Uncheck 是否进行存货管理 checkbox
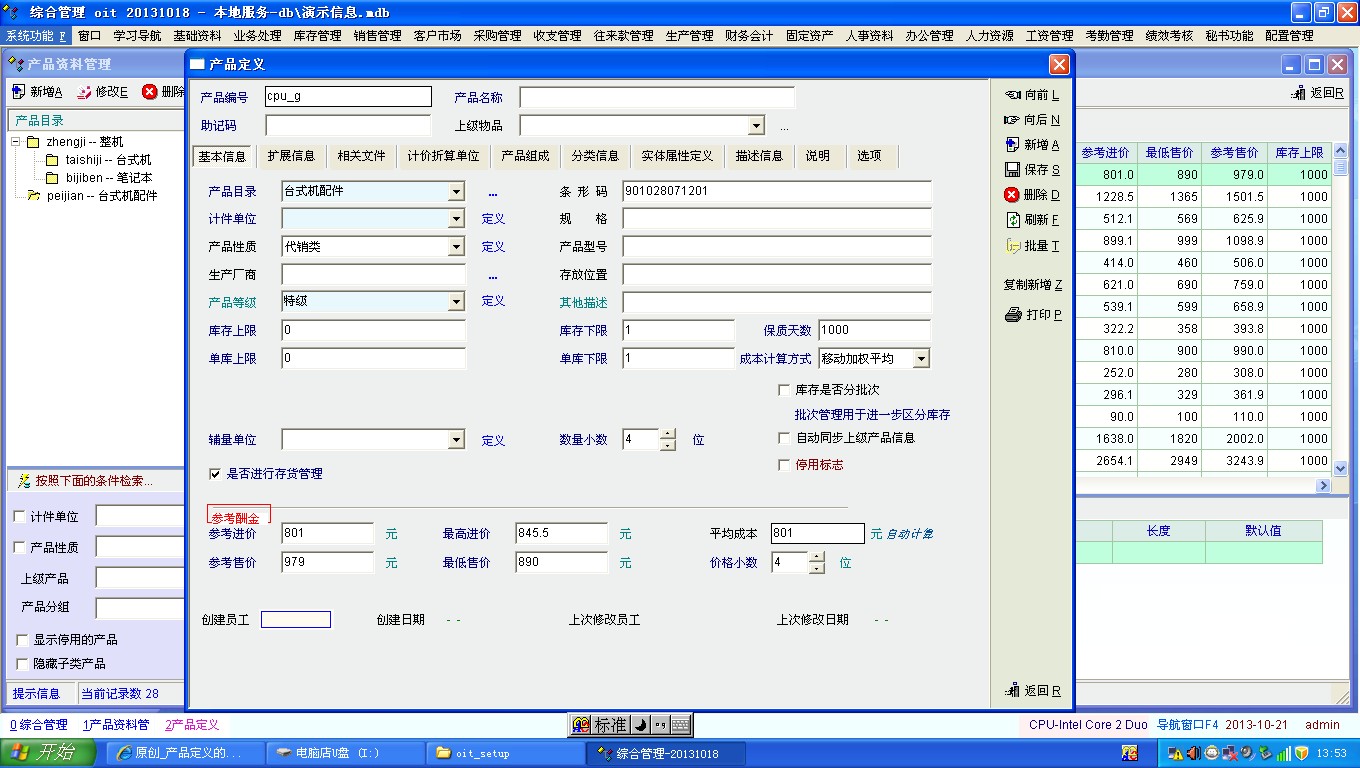 tap(215, 474)
